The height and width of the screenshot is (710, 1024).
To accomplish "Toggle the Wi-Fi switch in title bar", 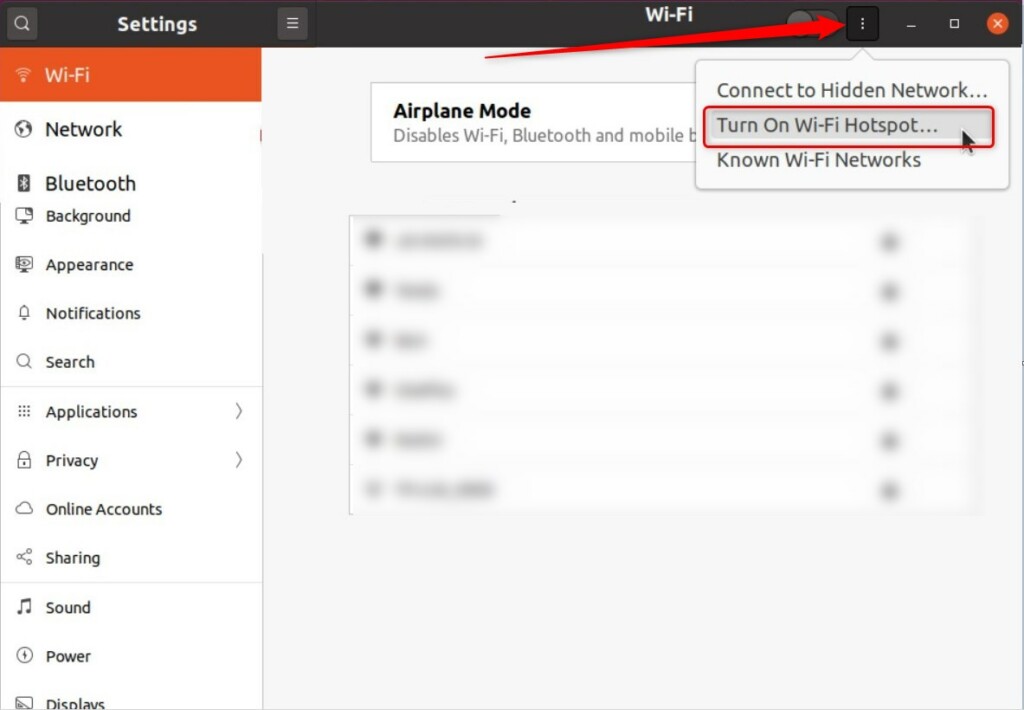I will click(812, 24).
